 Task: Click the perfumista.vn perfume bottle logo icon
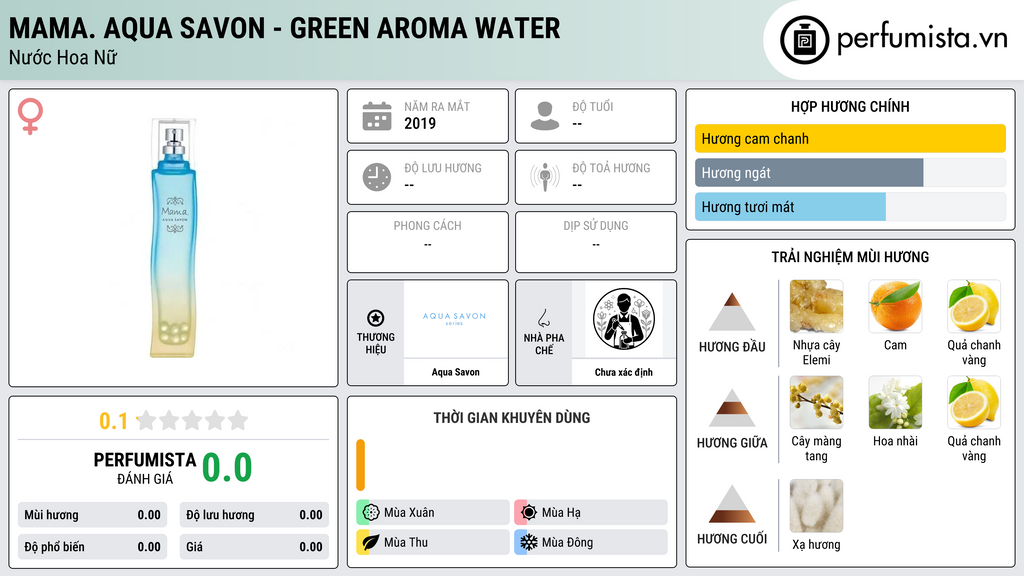804,40
